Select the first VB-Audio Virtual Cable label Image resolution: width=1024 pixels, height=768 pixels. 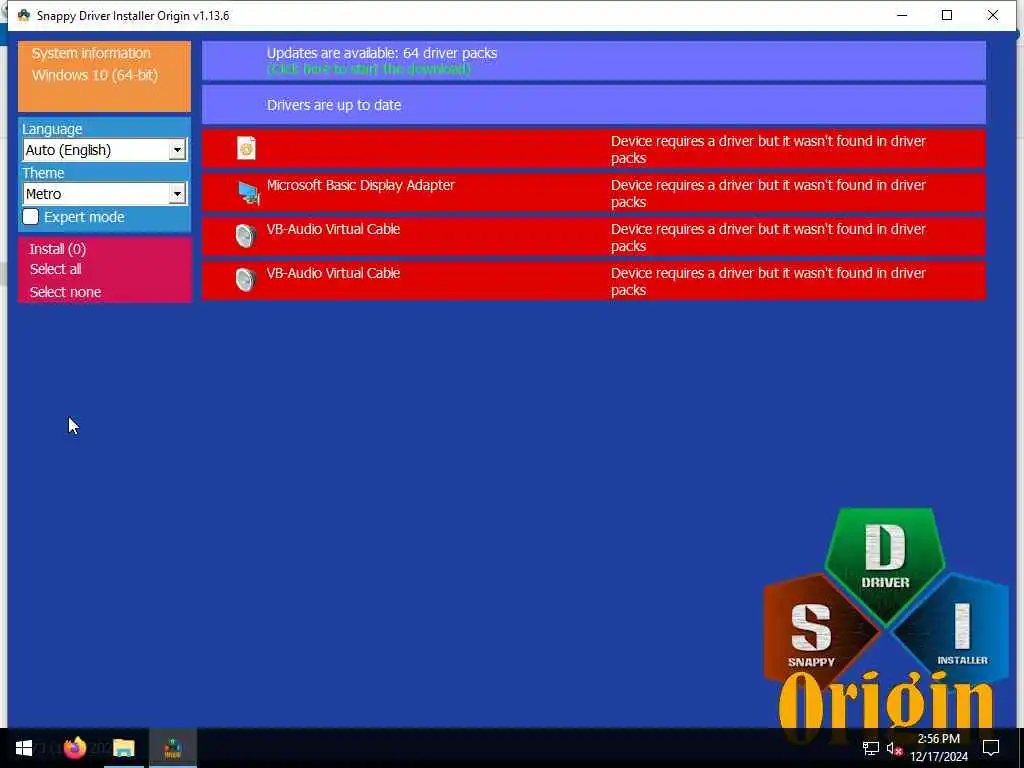tap(333, 229)
